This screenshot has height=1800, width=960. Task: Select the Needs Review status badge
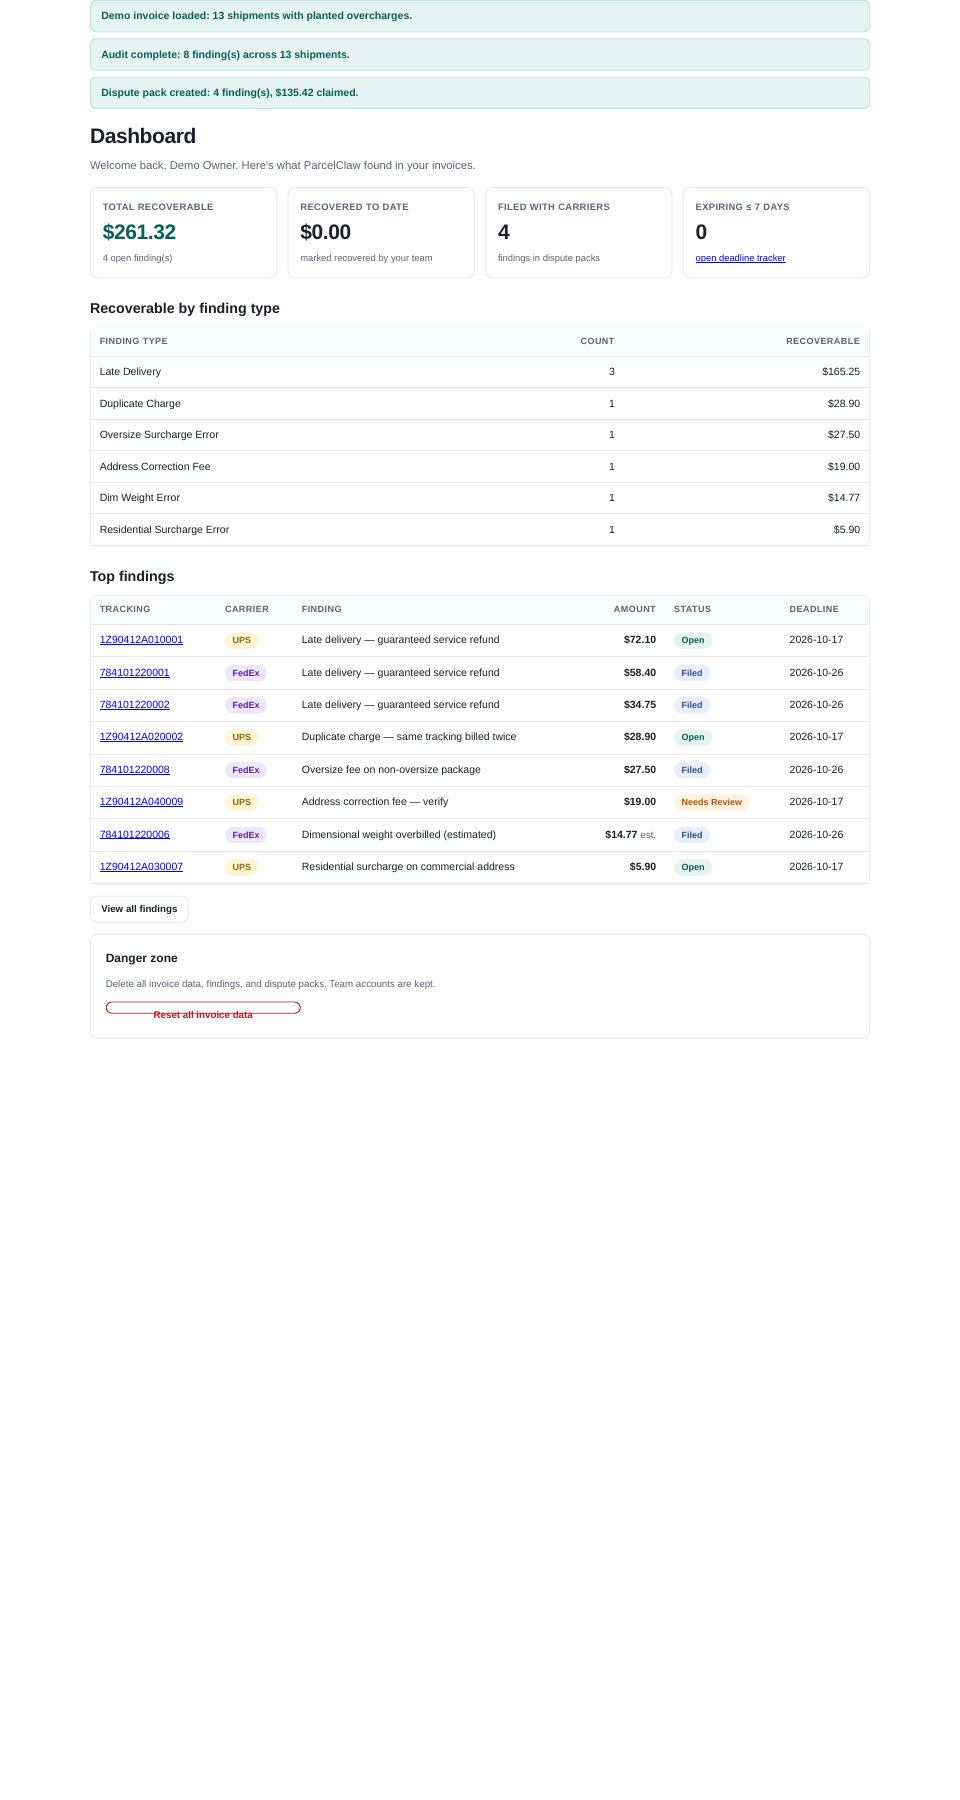click(x=711, y=802)
